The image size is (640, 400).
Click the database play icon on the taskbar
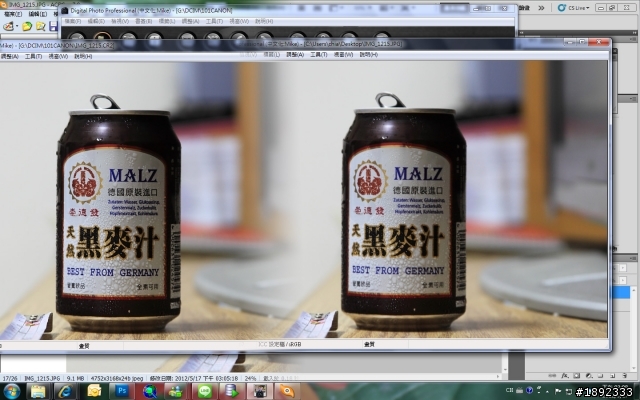[x=232, y=391]
